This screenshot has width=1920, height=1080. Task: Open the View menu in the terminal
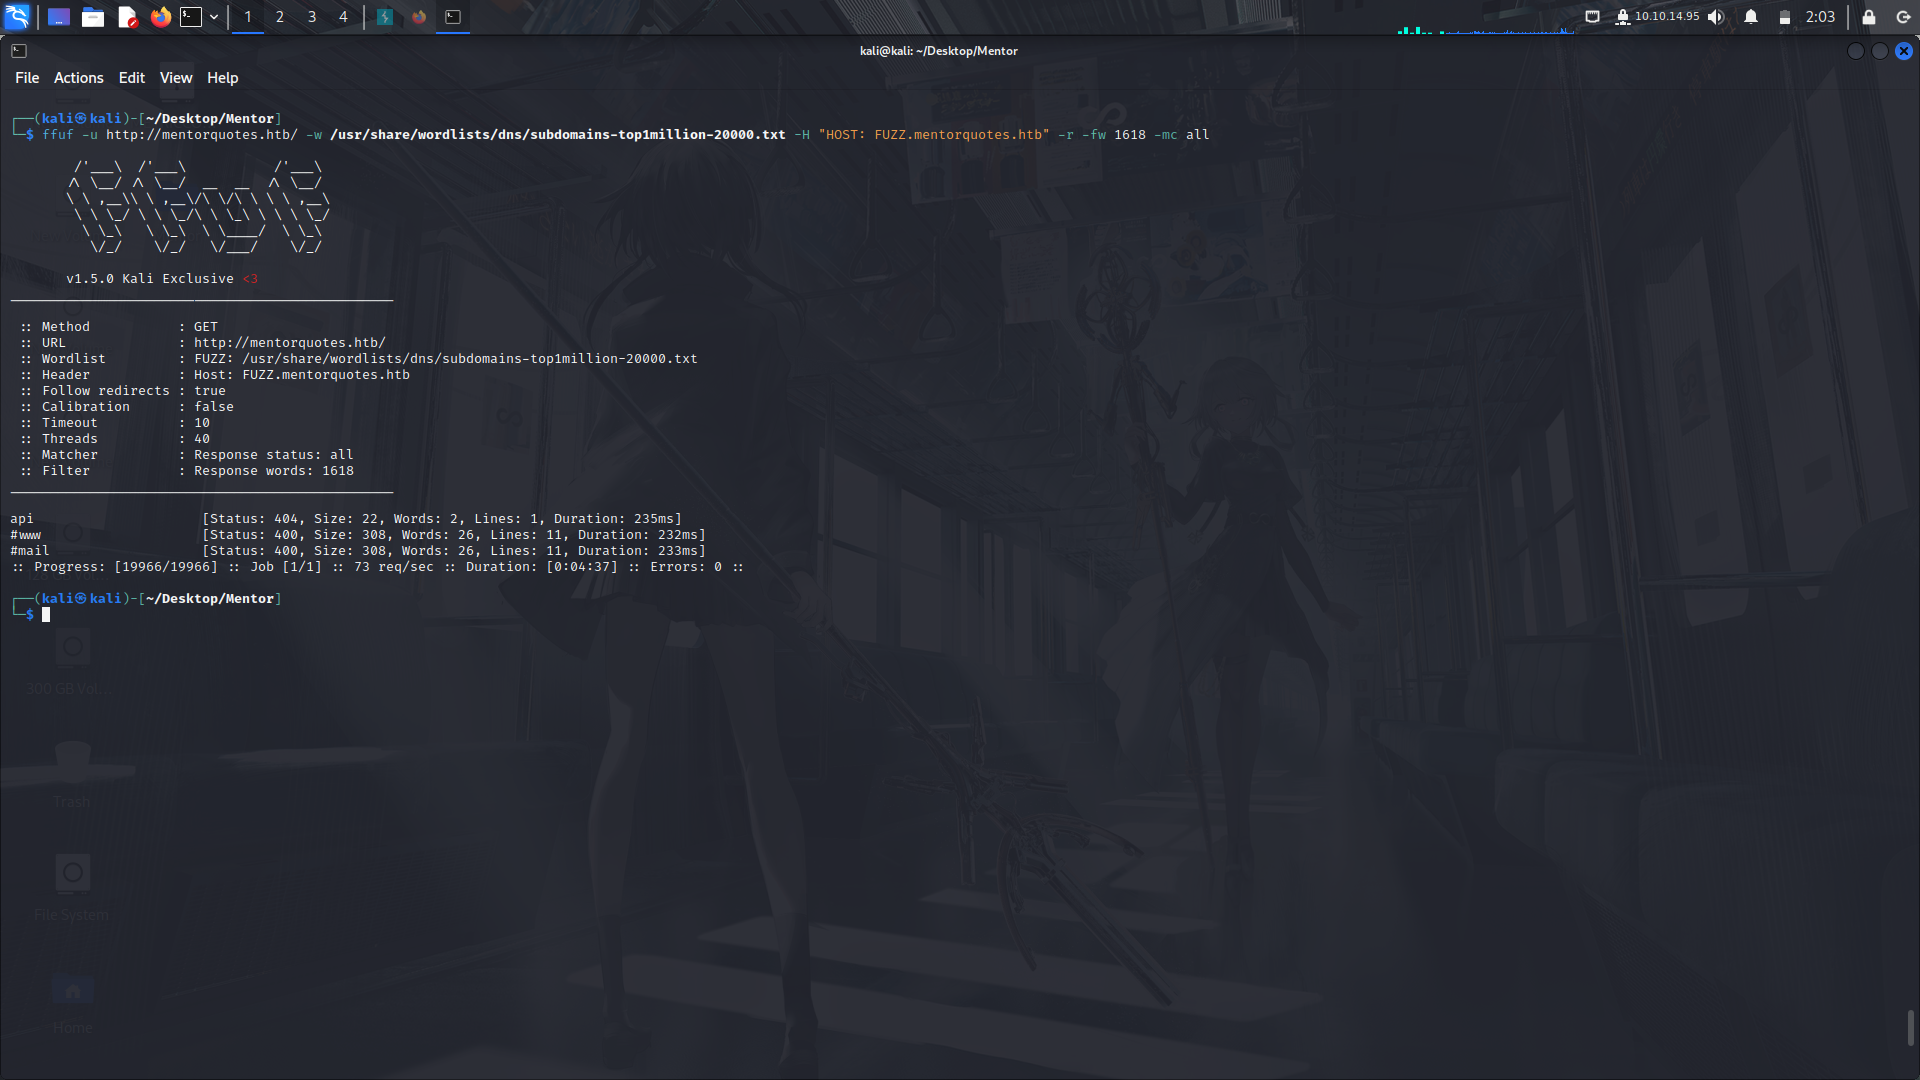[175, 77]
